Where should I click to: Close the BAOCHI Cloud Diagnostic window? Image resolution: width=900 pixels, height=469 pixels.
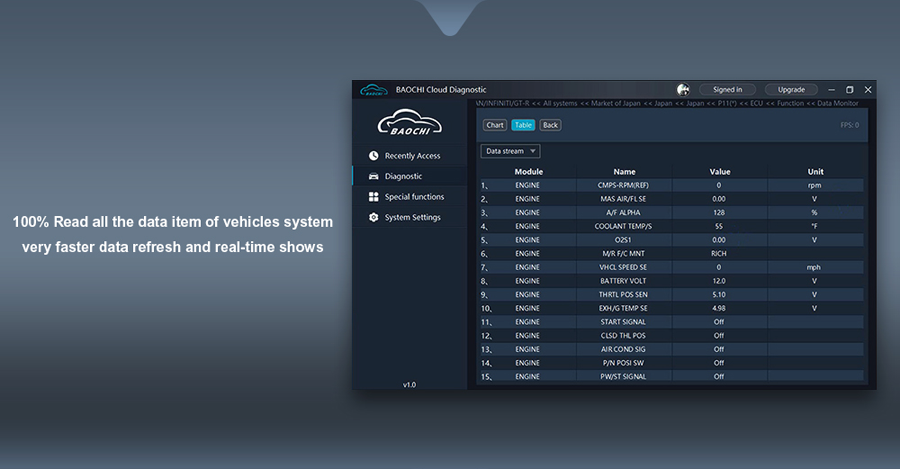point(868,90)
